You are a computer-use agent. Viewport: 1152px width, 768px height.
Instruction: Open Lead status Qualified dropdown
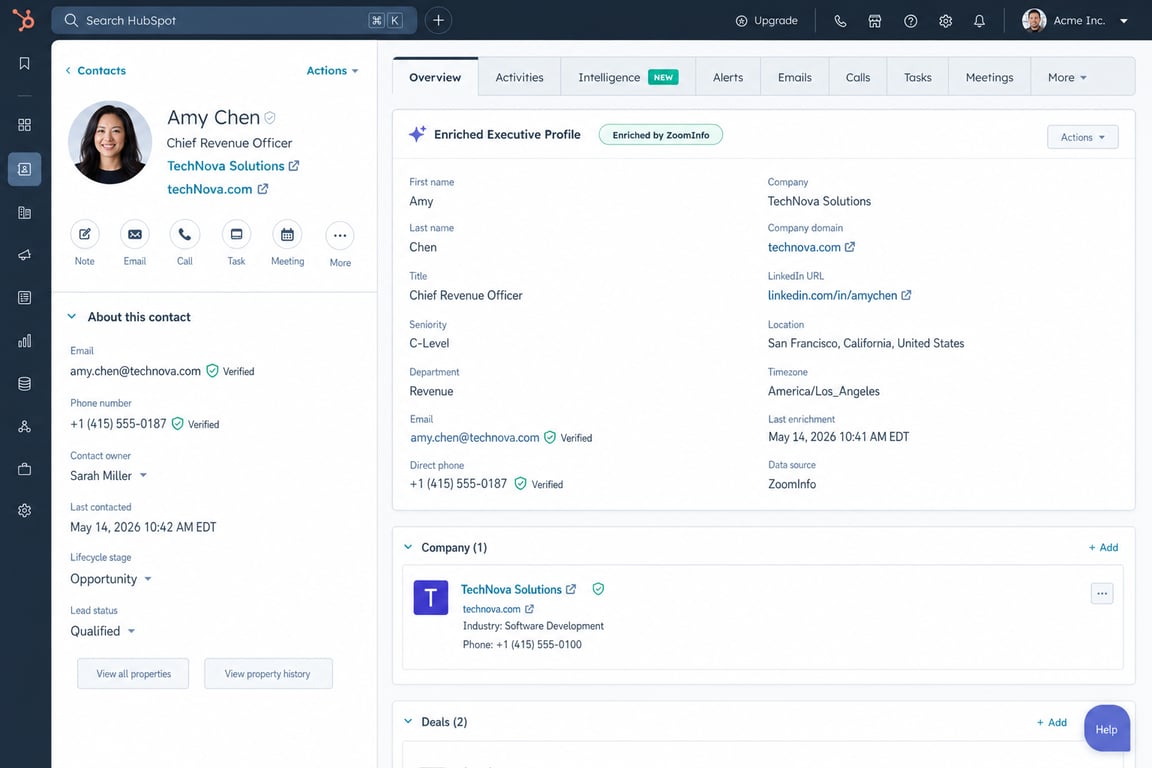click(x=102, y=631)
